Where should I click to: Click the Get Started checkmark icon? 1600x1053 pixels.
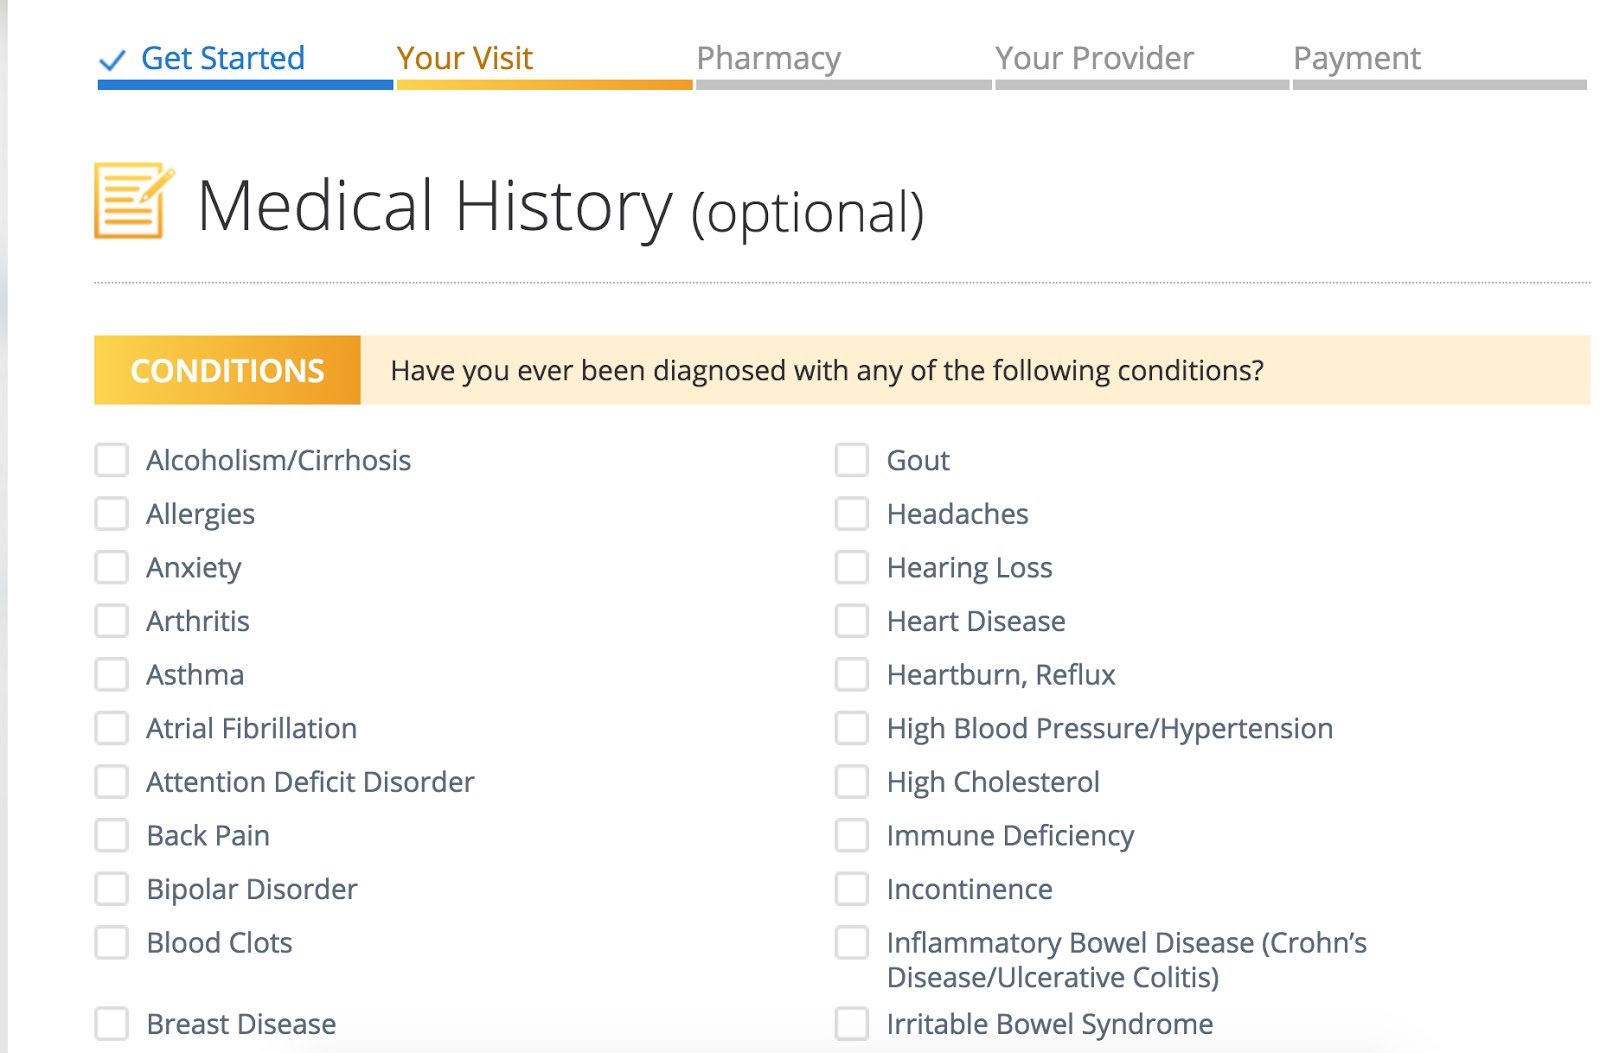tap(112, 60)
